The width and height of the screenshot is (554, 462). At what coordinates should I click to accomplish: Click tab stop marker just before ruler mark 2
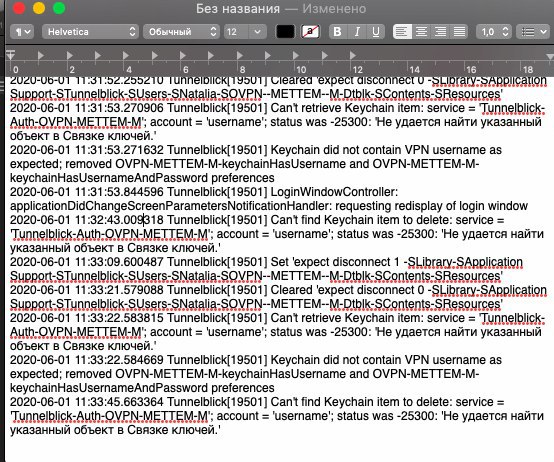coord(70,55)
